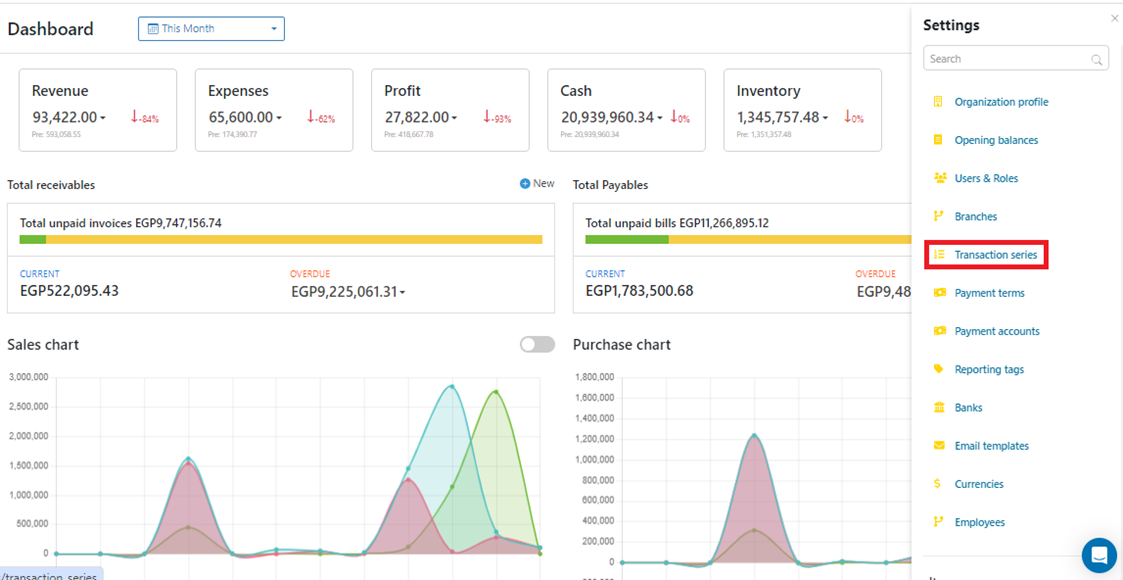
Task: Close the Settings panel
Action: (1115, 18)
